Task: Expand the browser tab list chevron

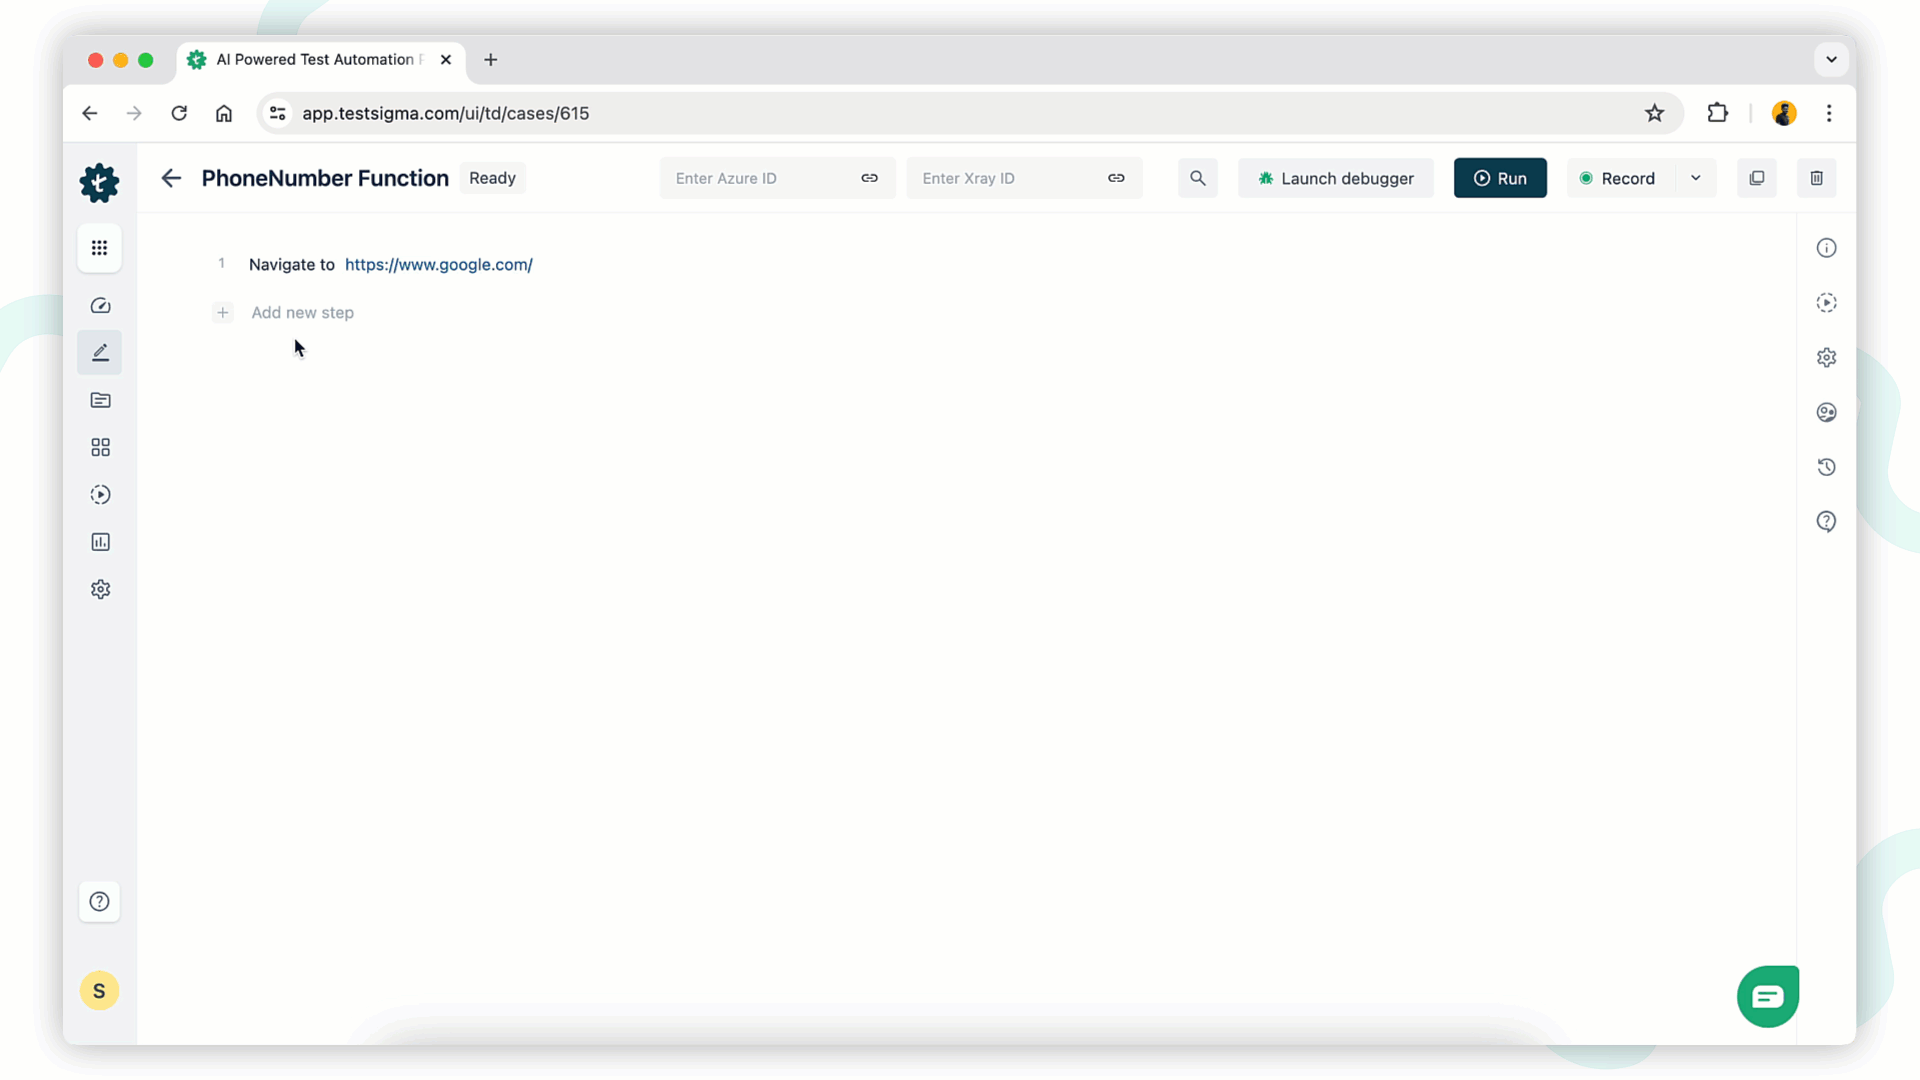Action: tap(1831, 59)
